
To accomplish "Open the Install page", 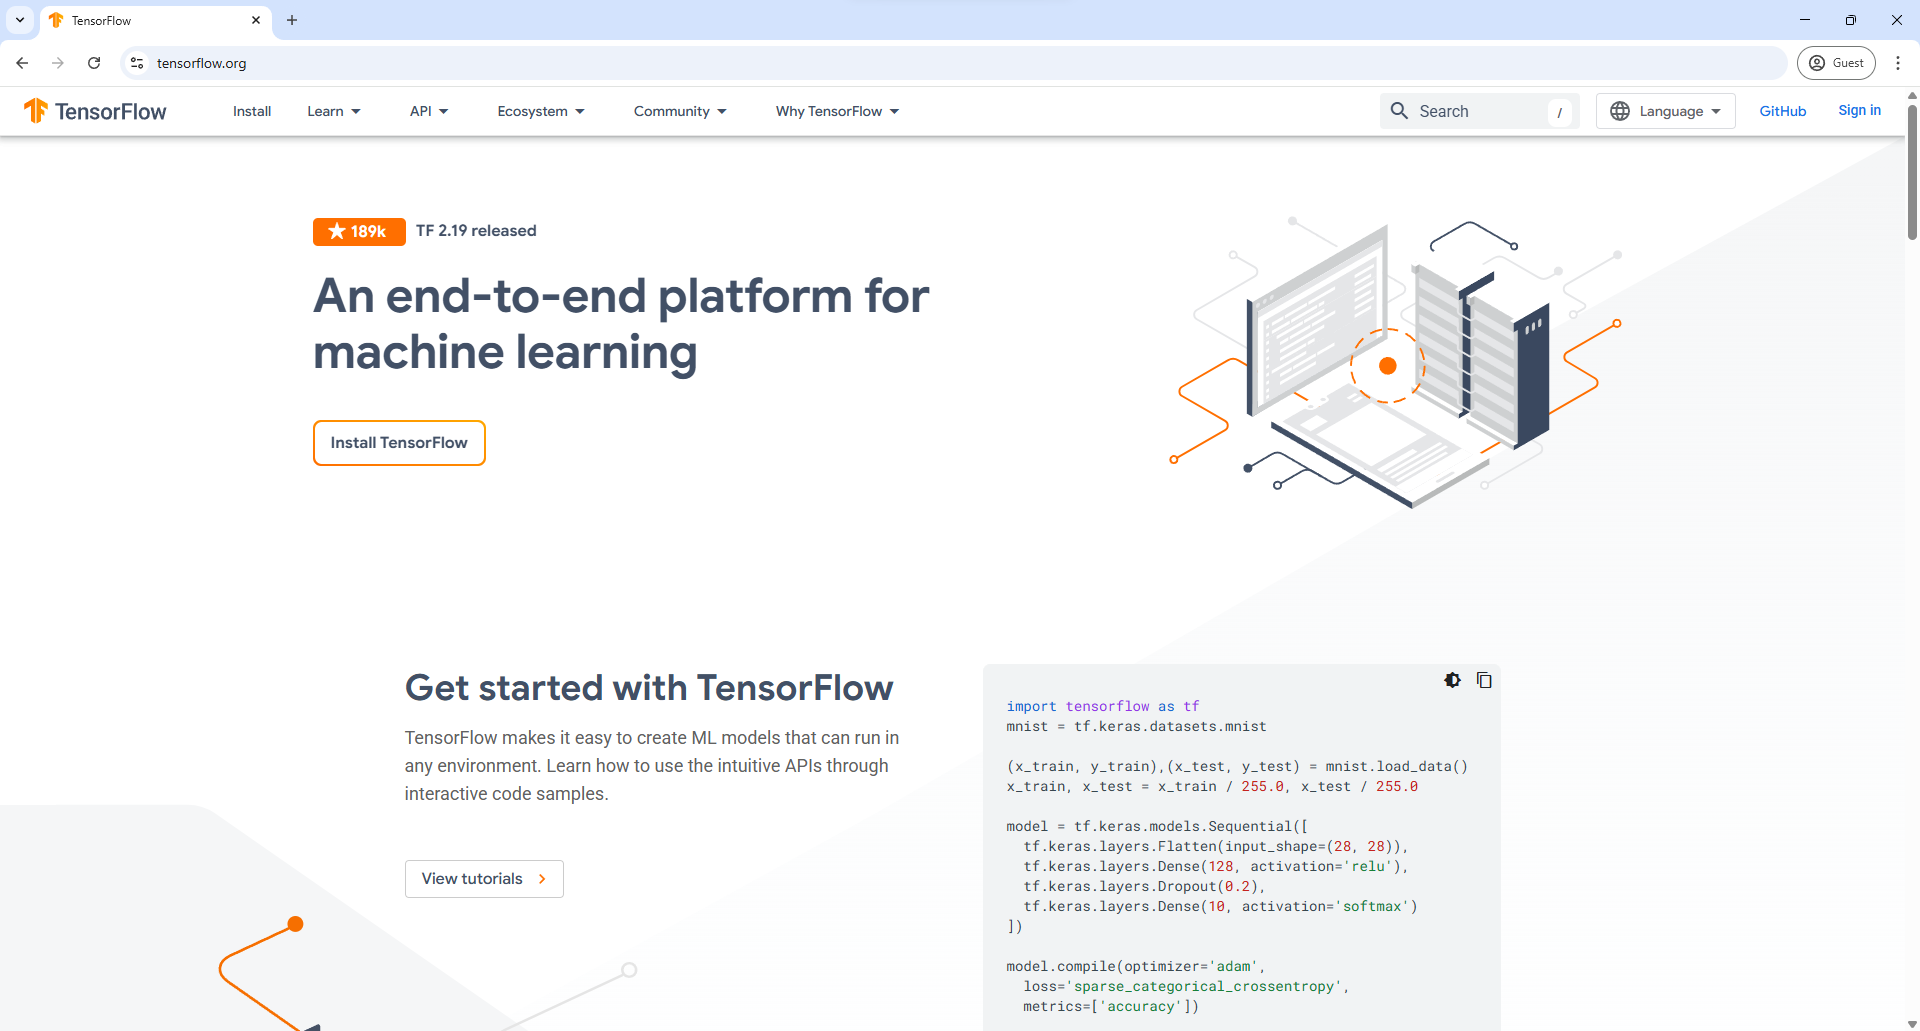I will click(x=252, y=111).
